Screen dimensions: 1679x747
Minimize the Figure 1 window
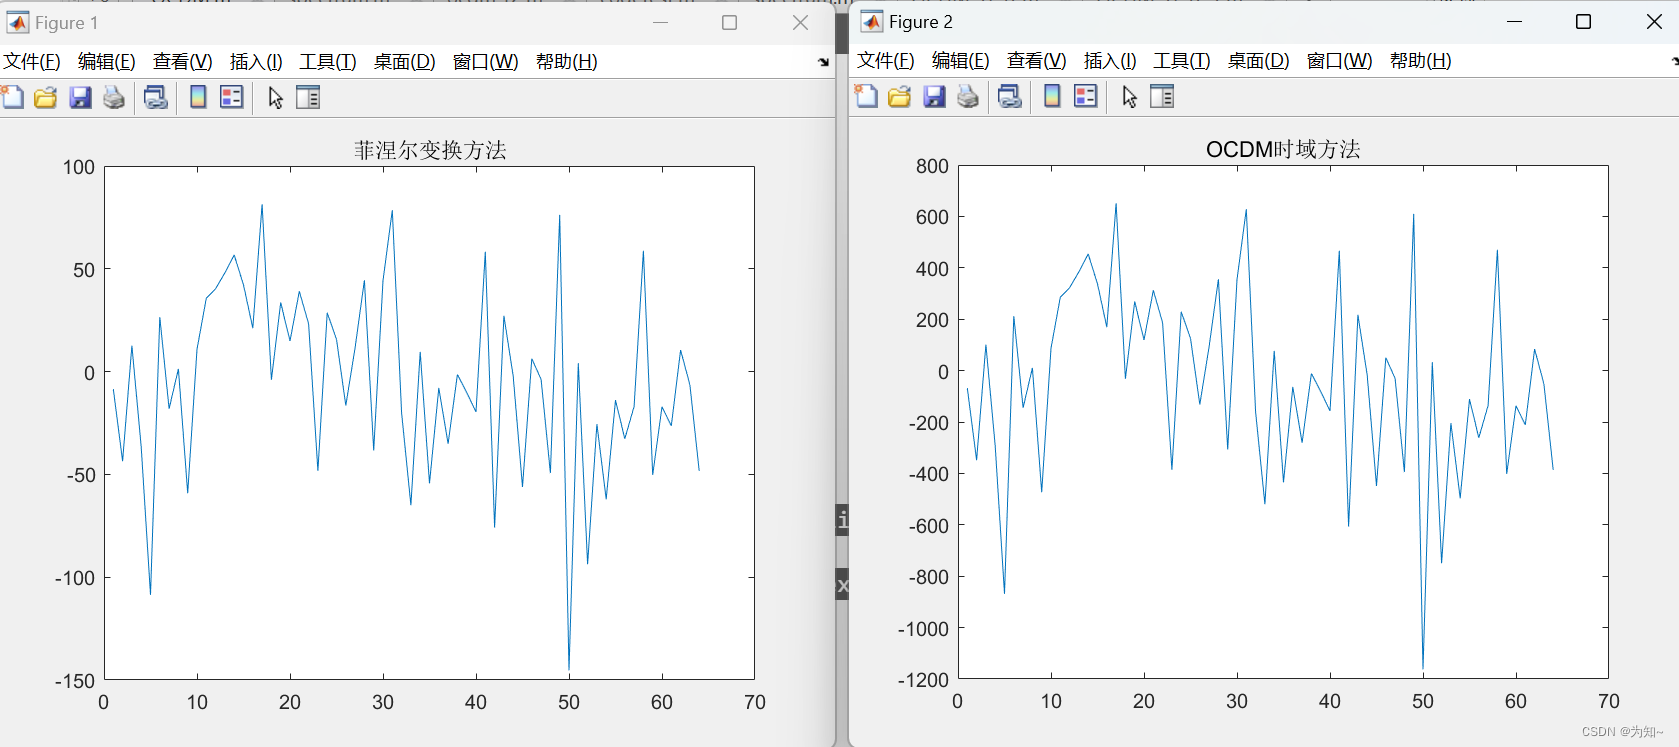[660, 23]
